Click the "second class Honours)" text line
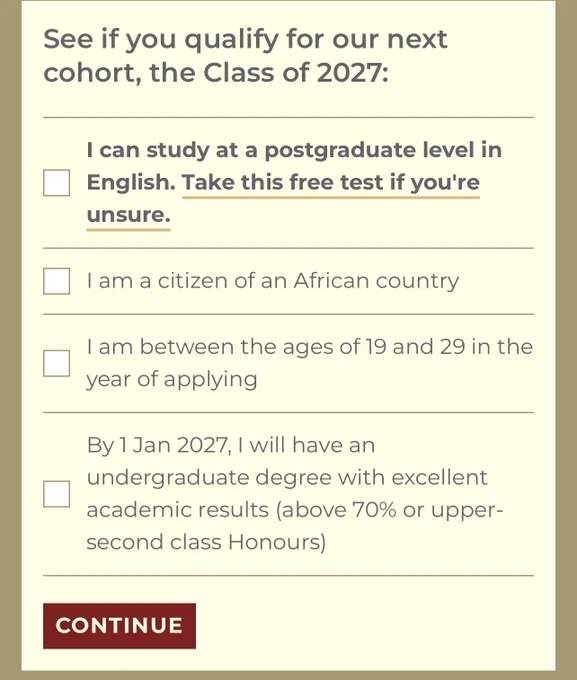The height and width of the screenshot is (680, 577). [206, 543]
